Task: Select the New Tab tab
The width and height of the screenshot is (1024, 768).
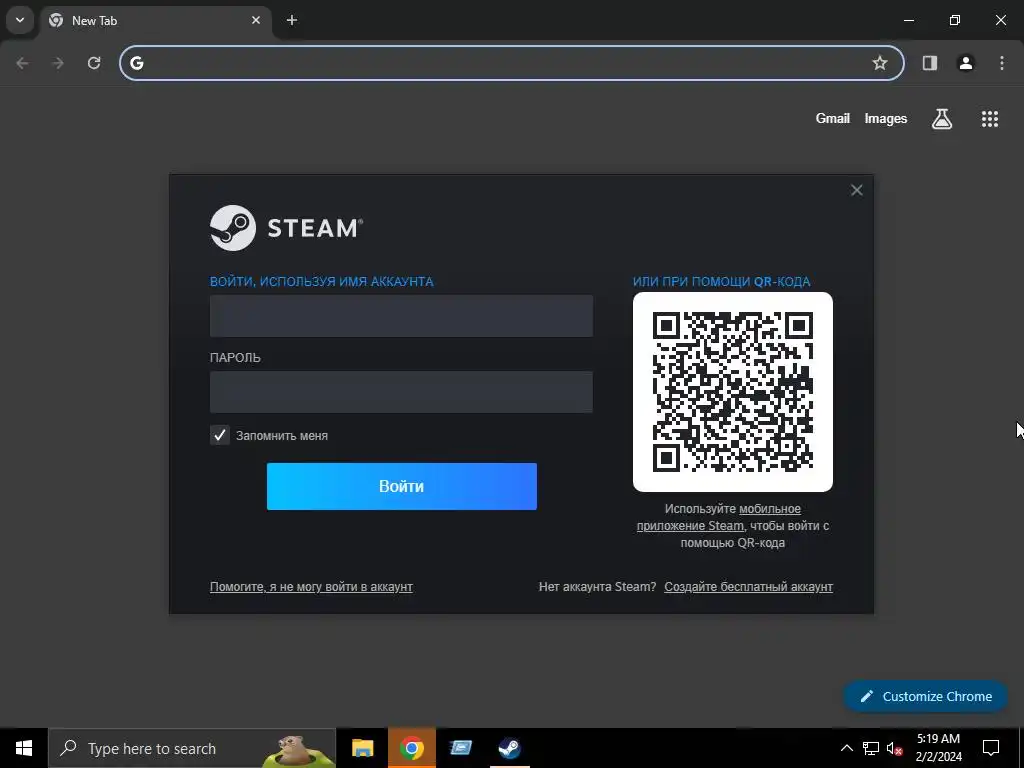Action: 155,20
